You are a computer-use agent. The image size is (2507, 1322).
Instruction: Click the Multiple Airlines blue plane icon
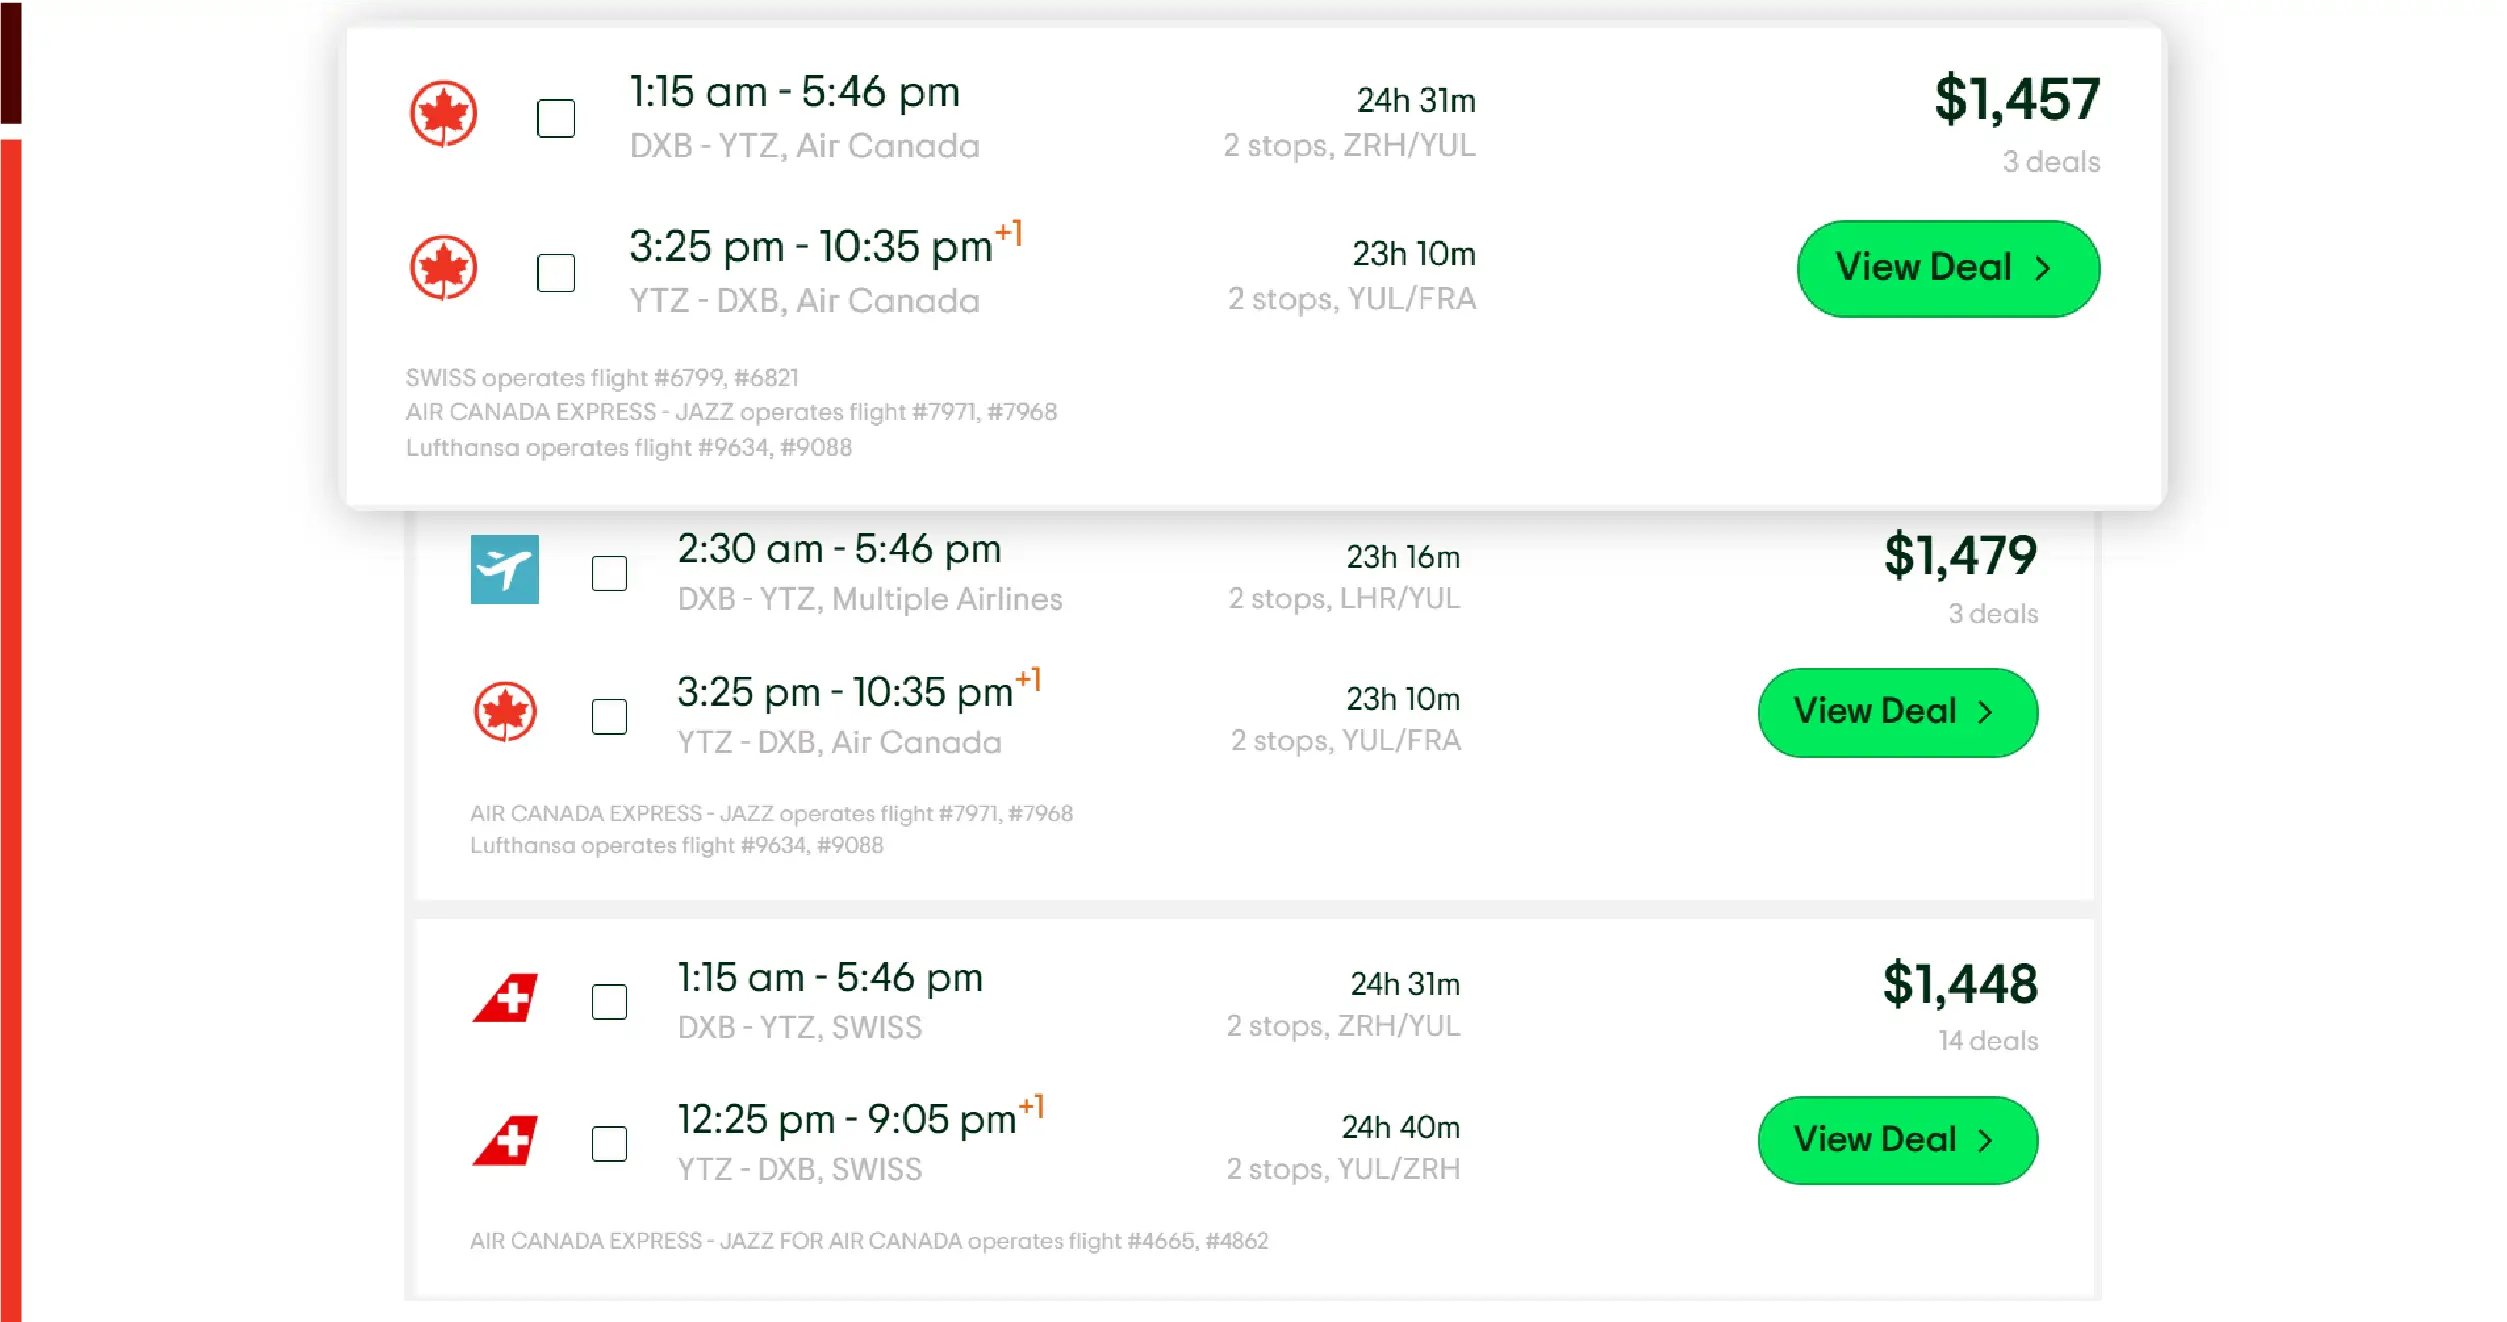click(505, 570)
